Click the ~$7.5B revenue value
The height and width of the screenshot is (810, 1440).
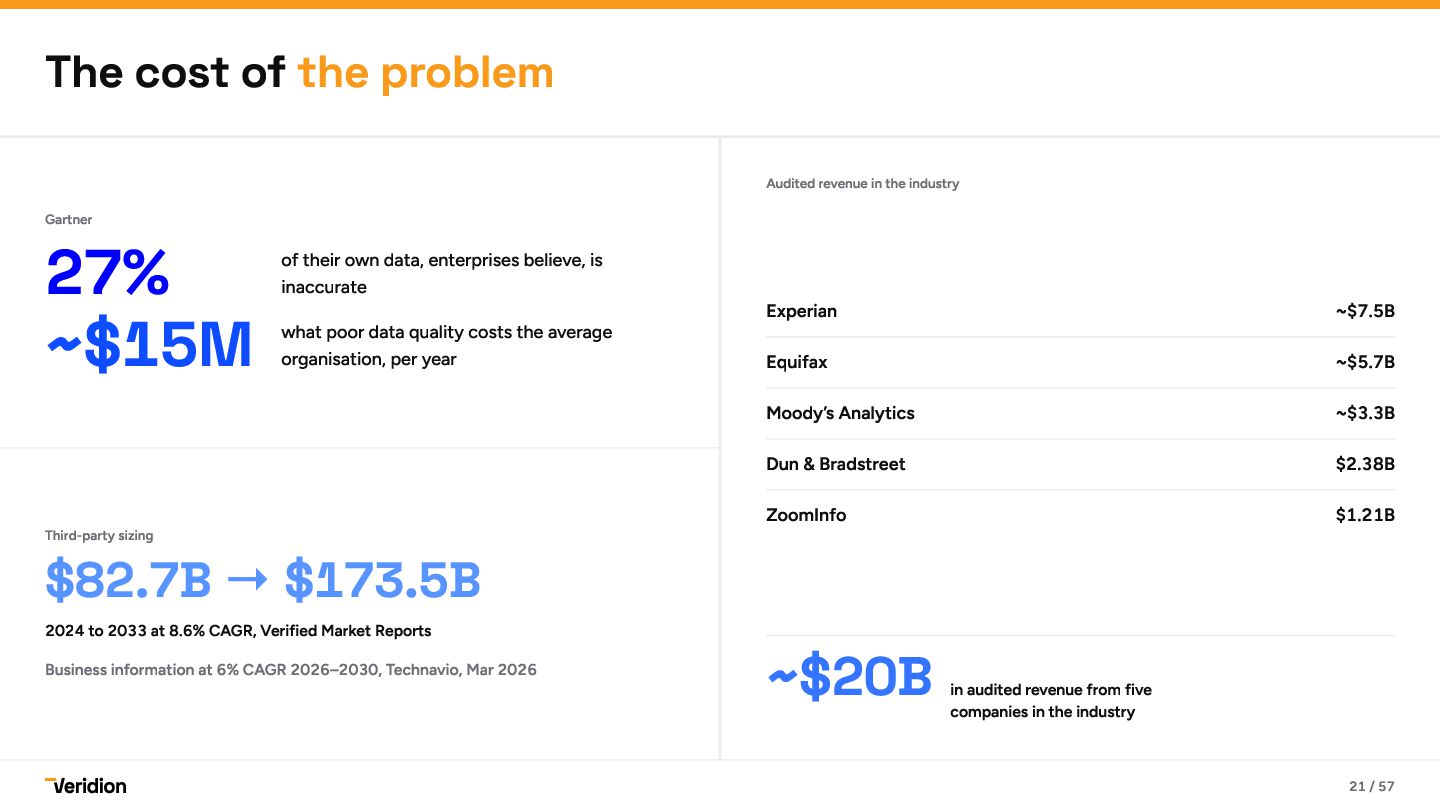point(1365,311)
